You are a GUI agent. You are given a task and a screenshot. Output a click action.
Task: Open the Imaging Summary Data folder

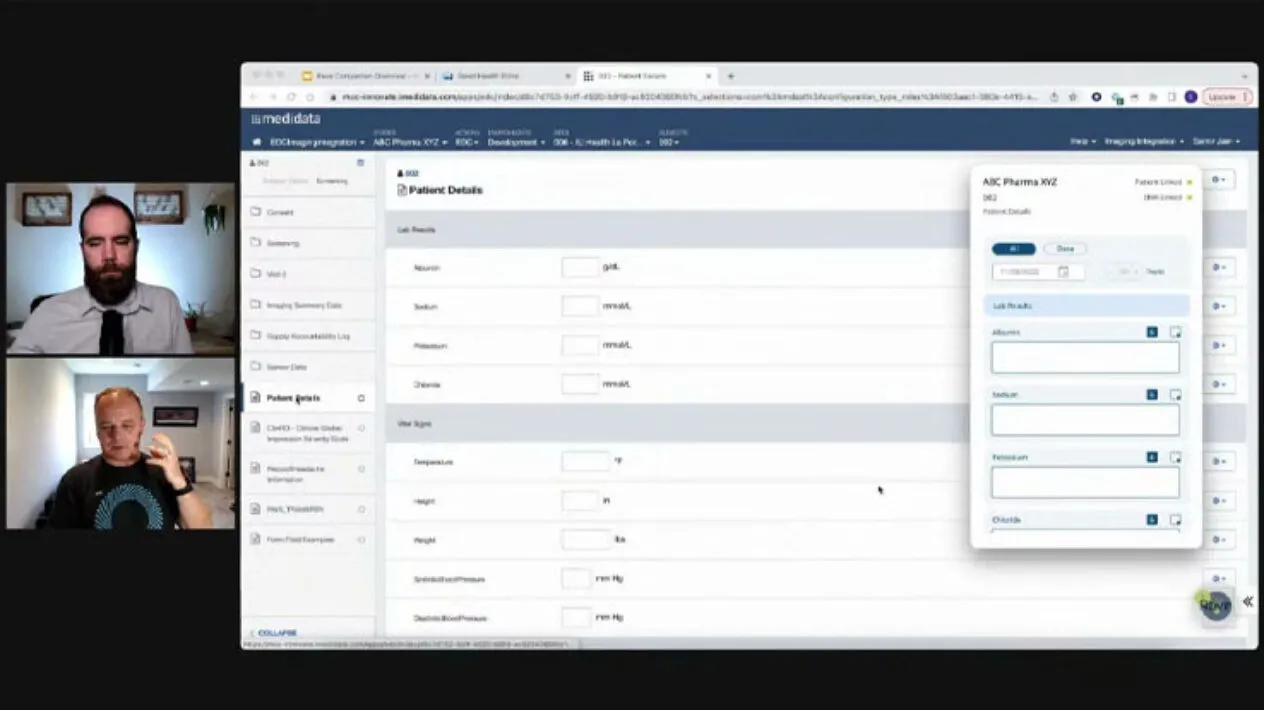pos(303,305)
